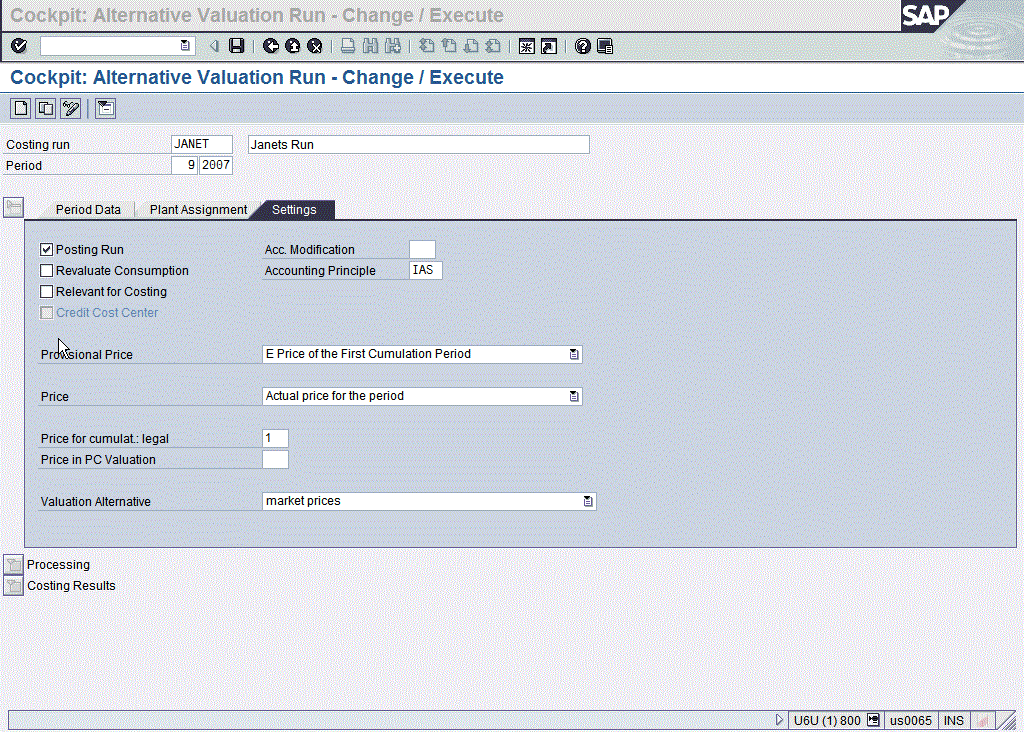The height and width of the screenshot is (732, 1024).
Task: Click the Valuation Alternative label
Action: [x=95, y=501]
